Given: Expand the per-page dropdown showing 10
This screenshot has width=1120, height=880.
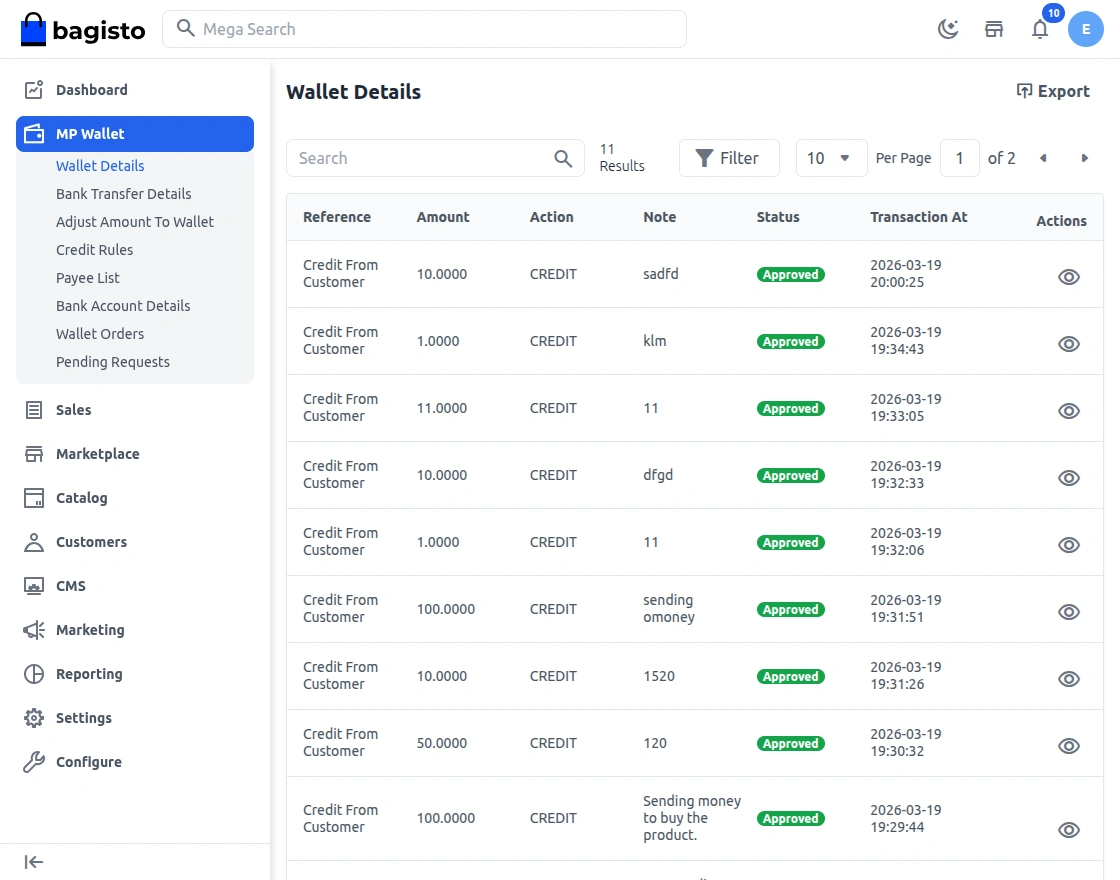Looking at the screenshot, I should coord(831,158).
